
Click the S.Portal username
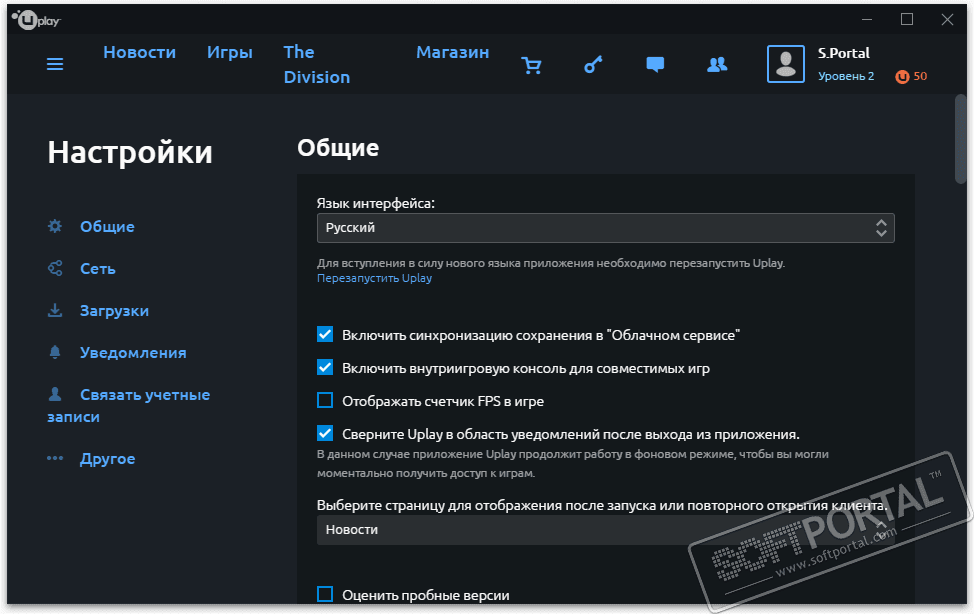coord(844,53)
